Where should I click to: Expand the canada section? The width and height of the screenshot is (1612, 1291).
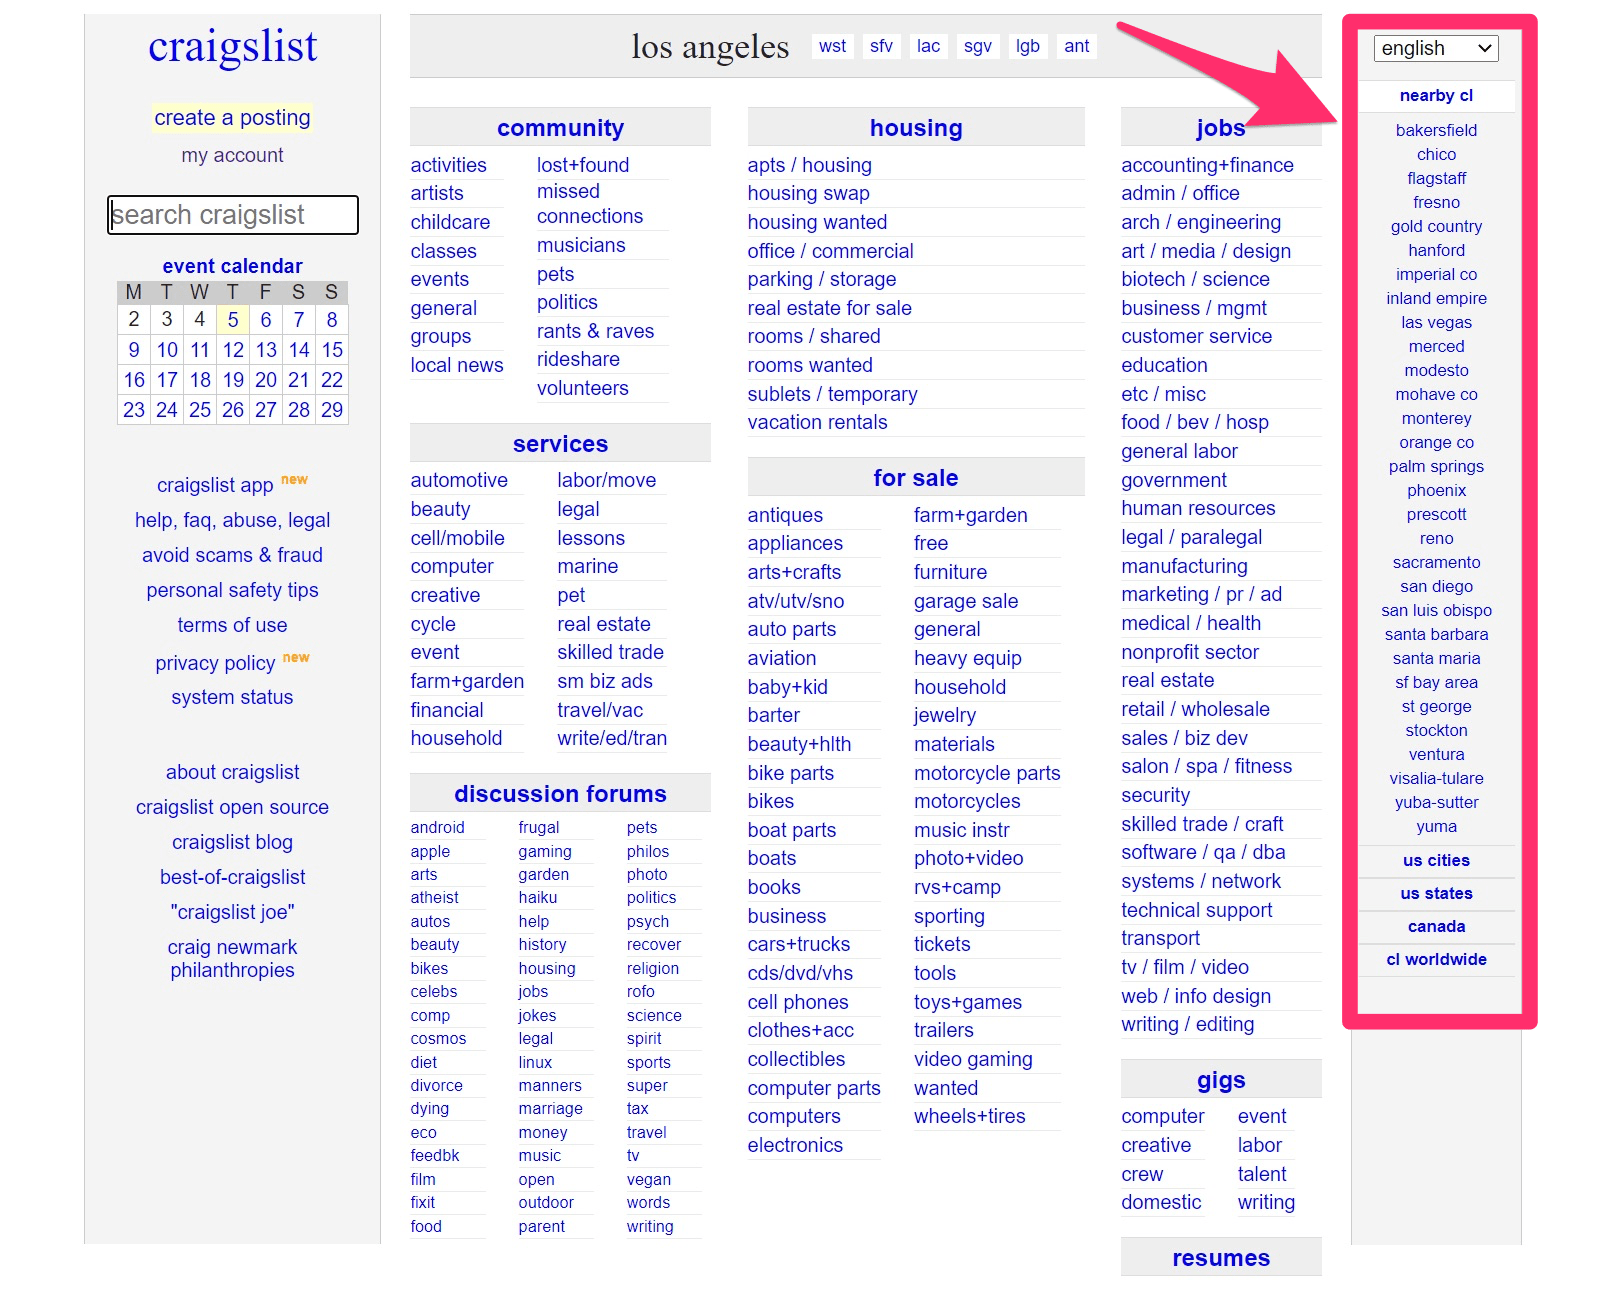[1436, 926]
